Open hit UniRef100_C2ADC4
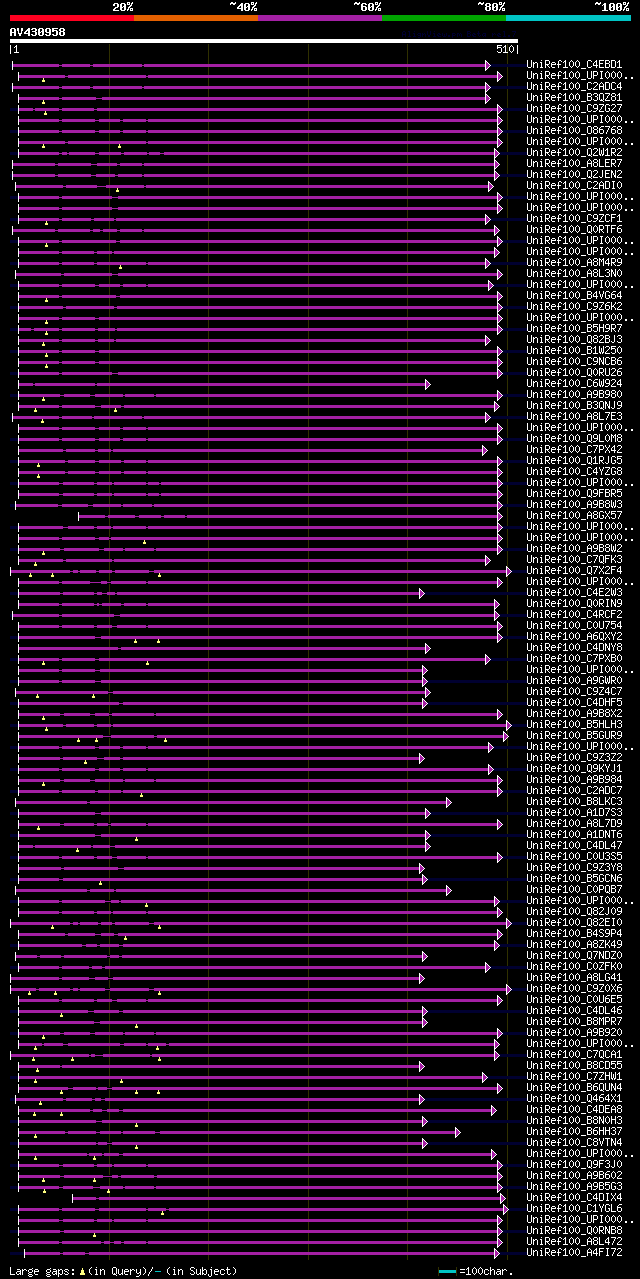The height and width of the screenshot is (1279, 640). [x=574, y=87]
